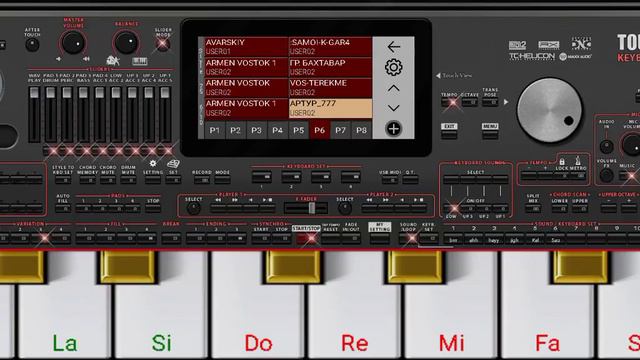Screen dimensions: 640x360
Task: Select the SAMOI-K-GAR4 style entry
Action: click(330, 47)
